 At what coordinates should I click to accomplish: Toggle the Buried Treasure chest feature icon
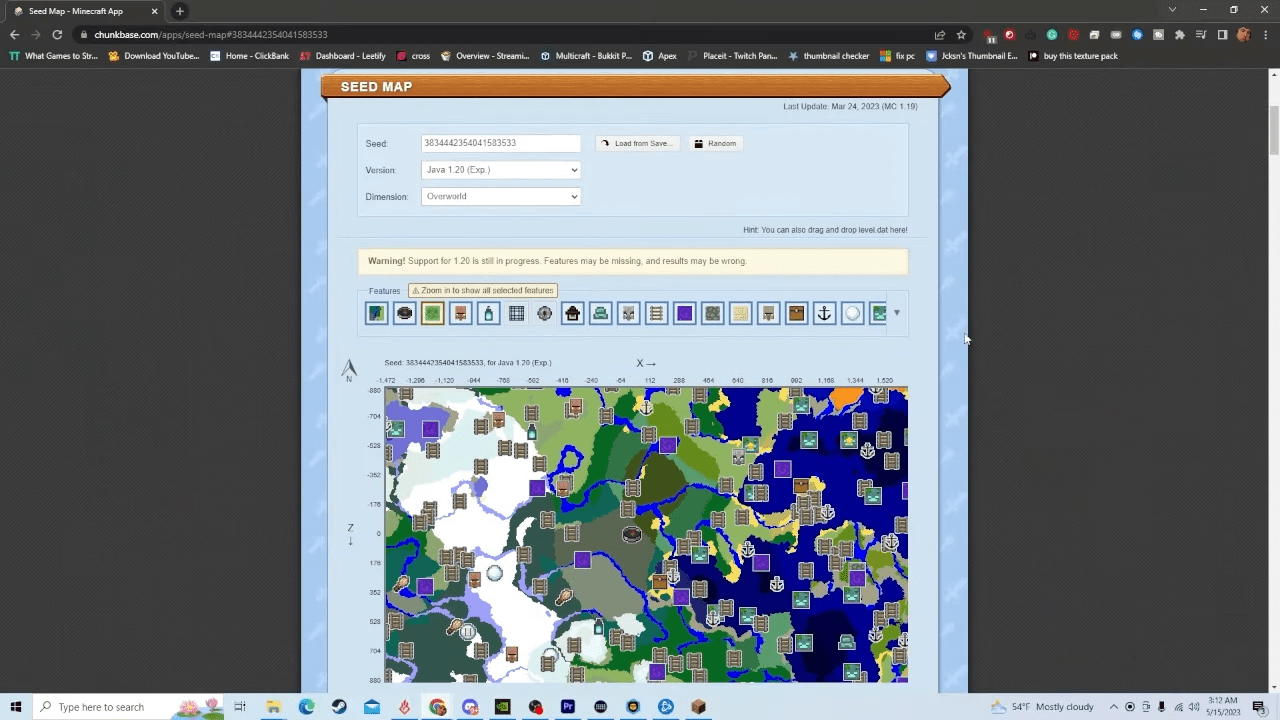point(796,314)
